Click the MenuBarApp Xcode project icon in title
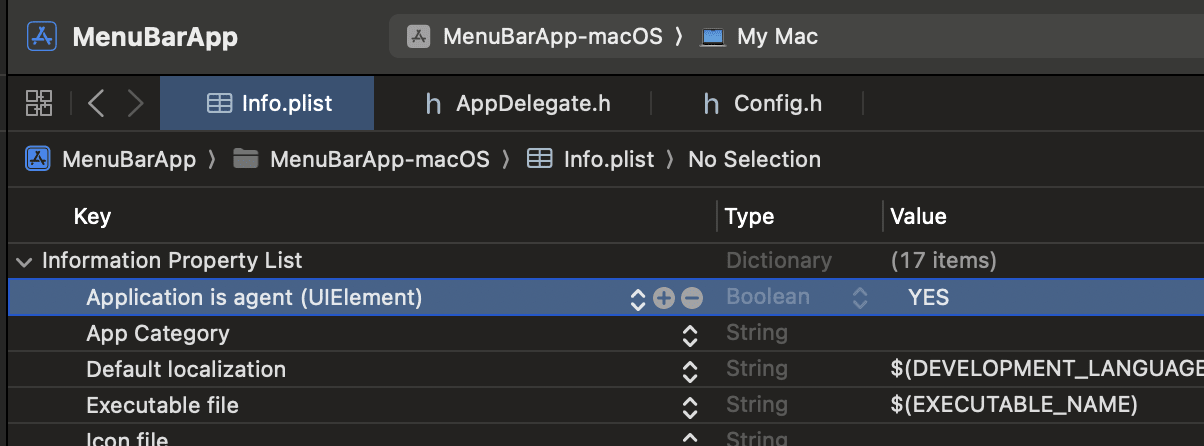The width and height of the screenshot is (1204, 446). pos(42,37)
